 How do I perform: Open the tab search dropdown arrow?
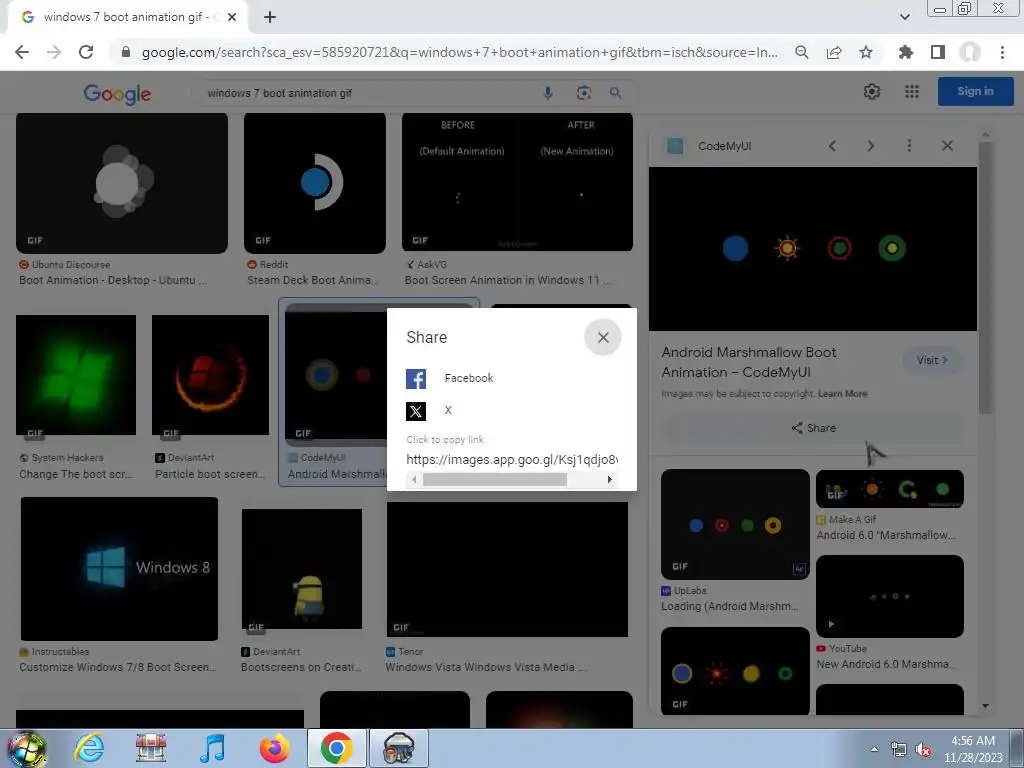click(904, 17)
